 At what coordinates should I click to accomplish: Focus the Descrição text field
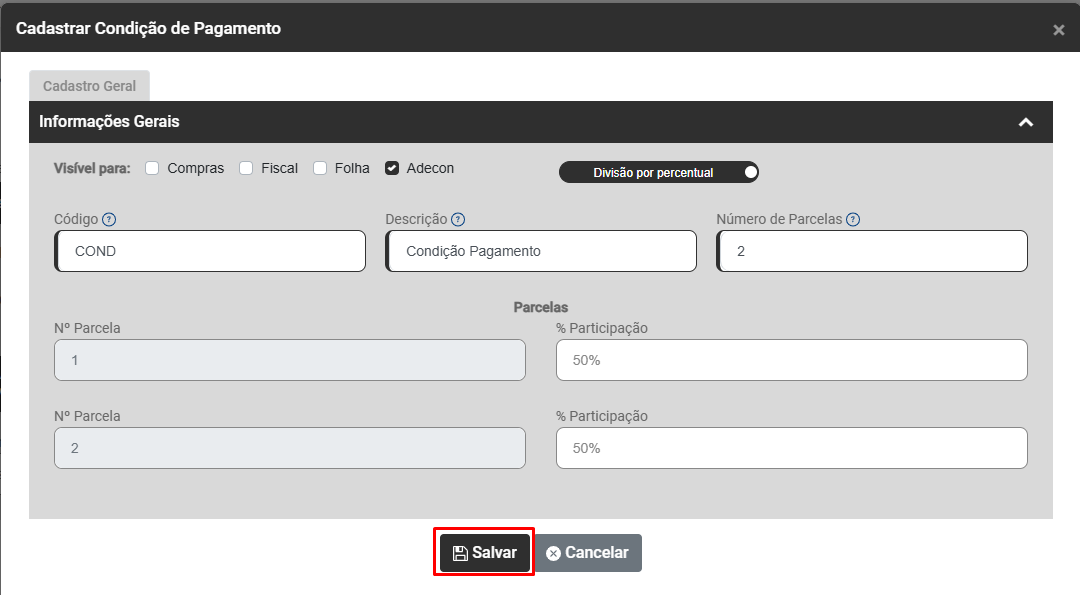[x=541, y=251]
